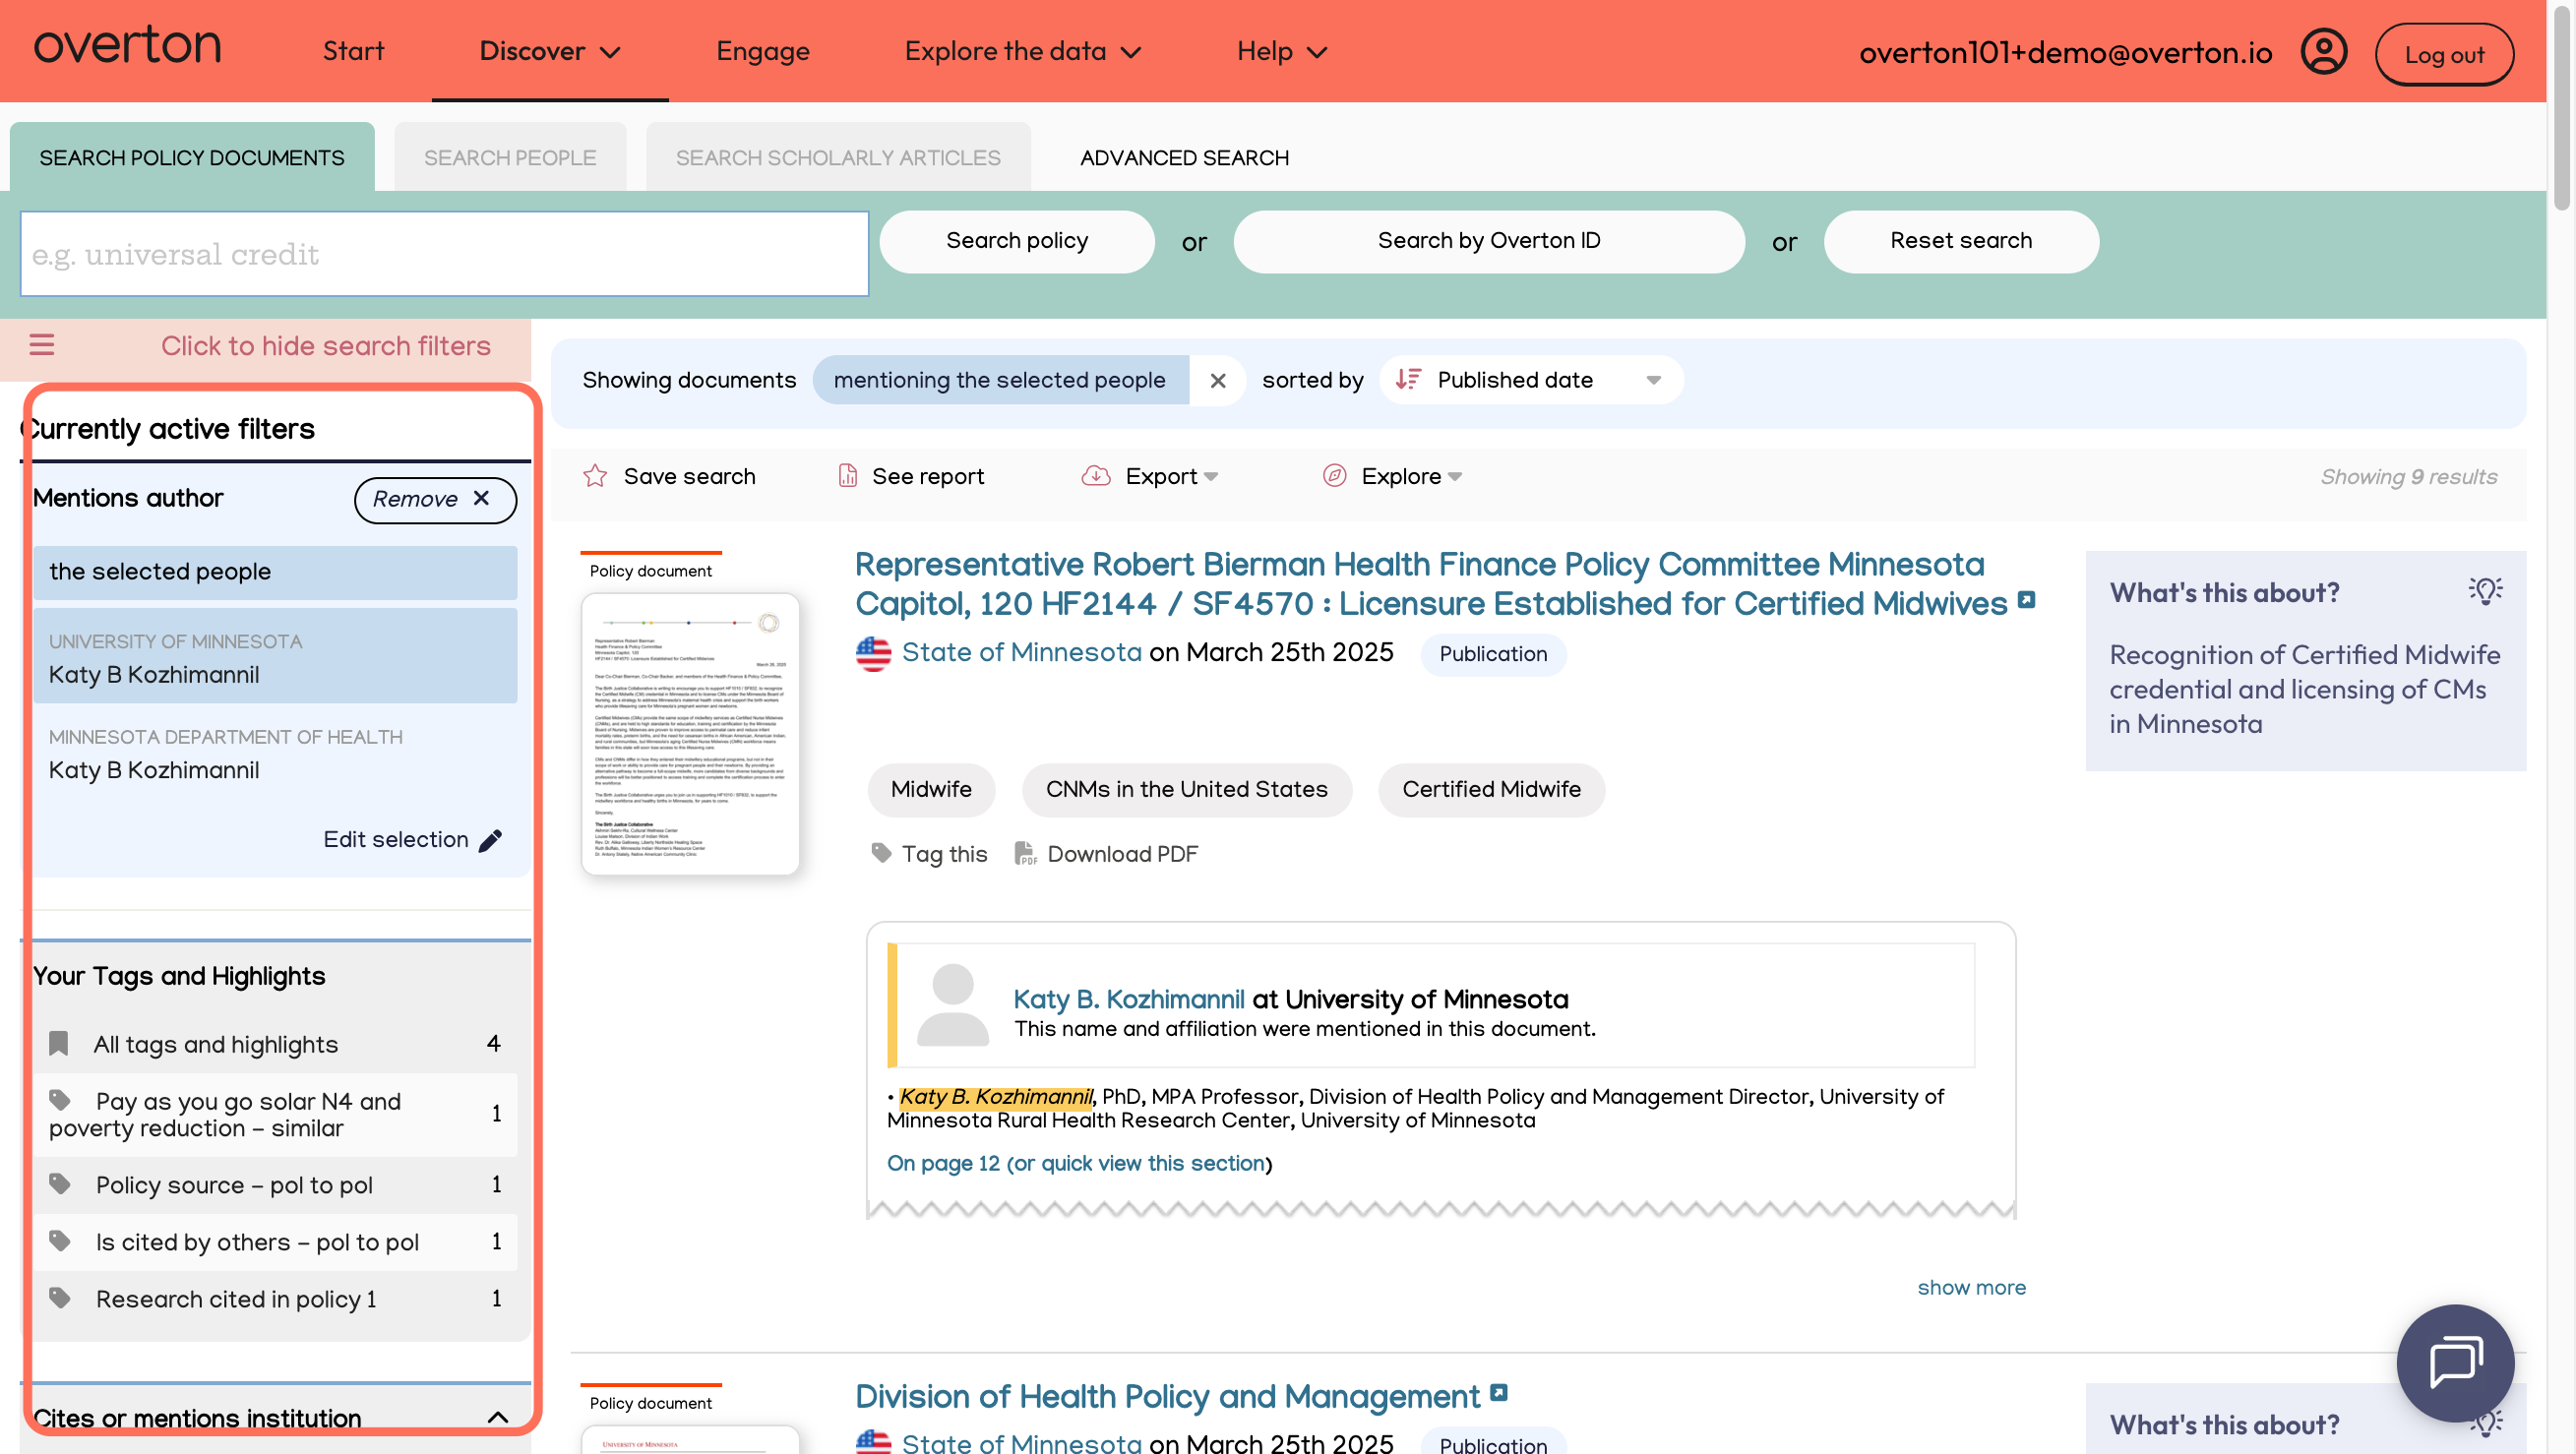2576x1454 pixels.
Task: Switch to Search People tab
Action: pyautogui.click(x=510, y=157)
